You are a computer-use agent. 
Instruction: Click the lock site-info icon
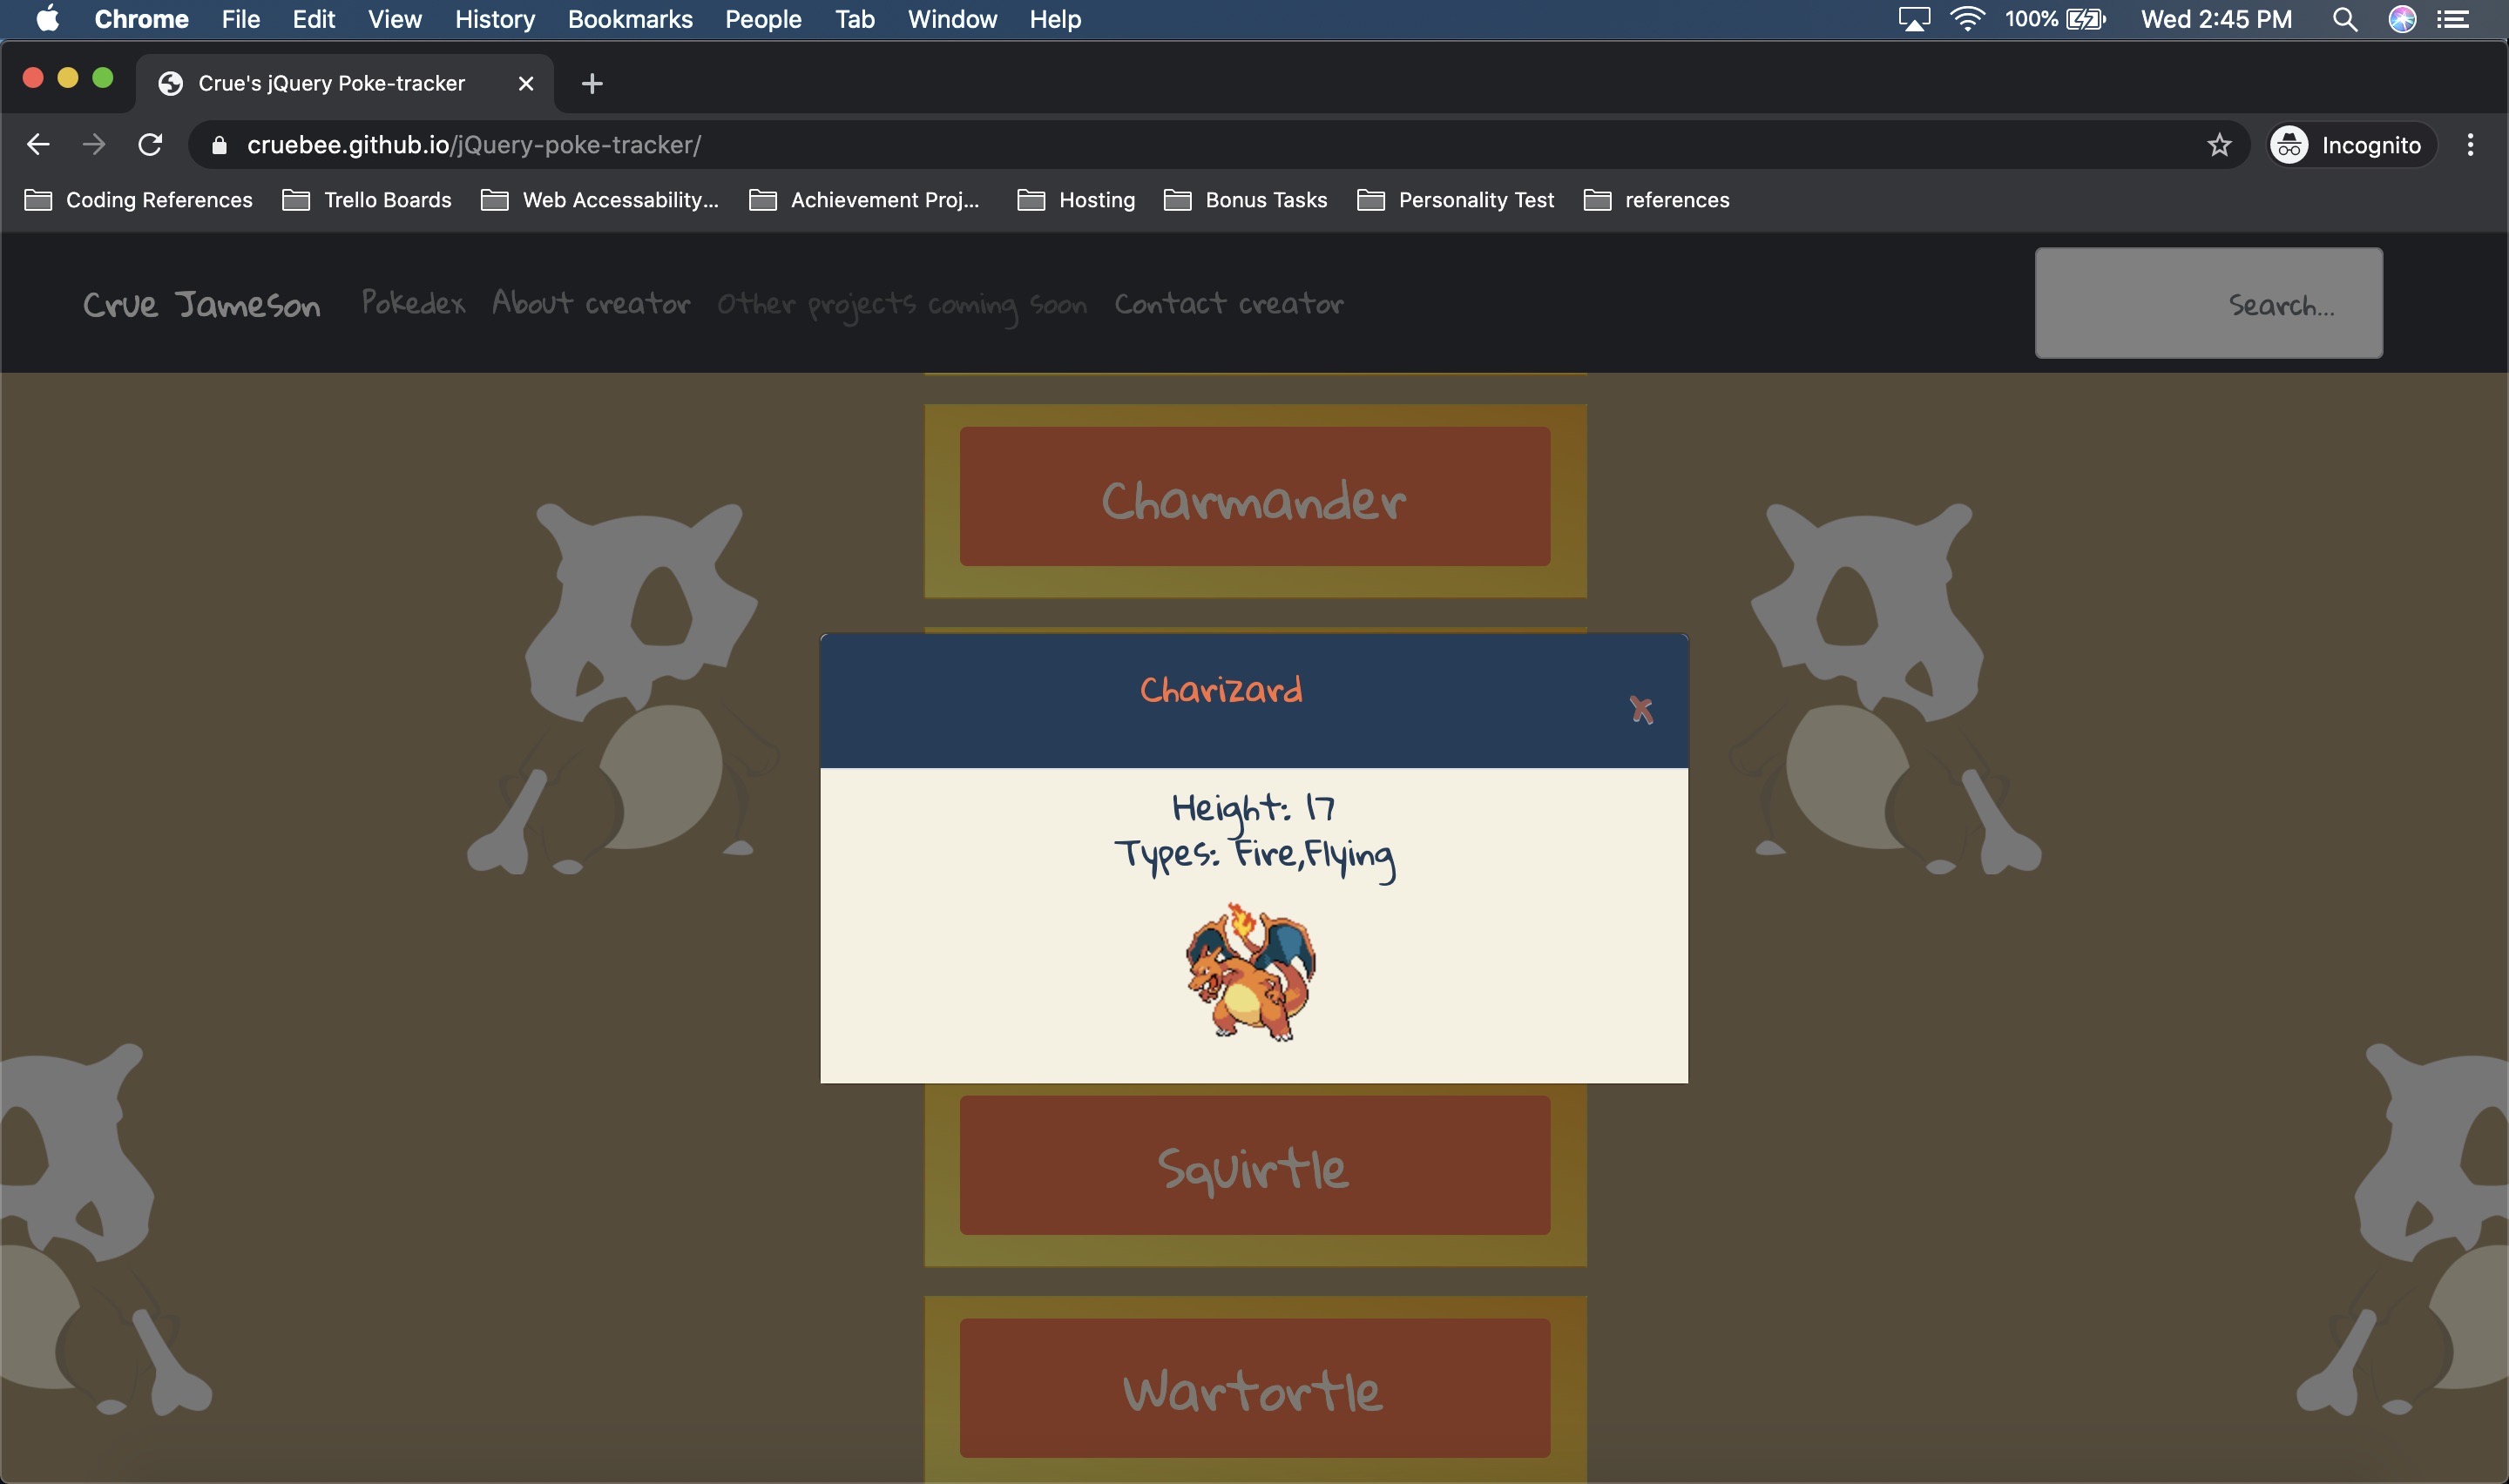219,145
